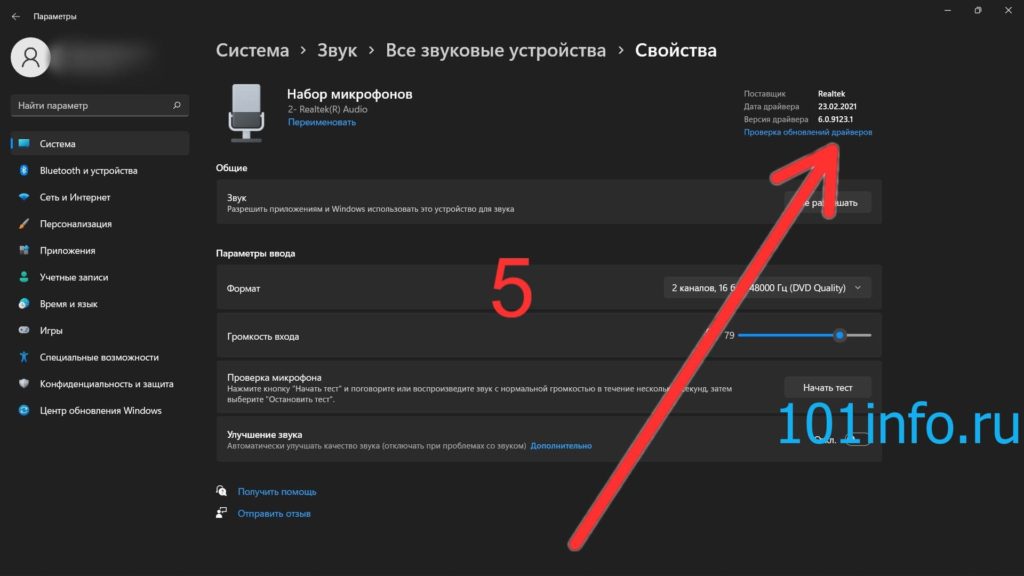Click driver version 6.0.9123.1 text

(835, 120)
